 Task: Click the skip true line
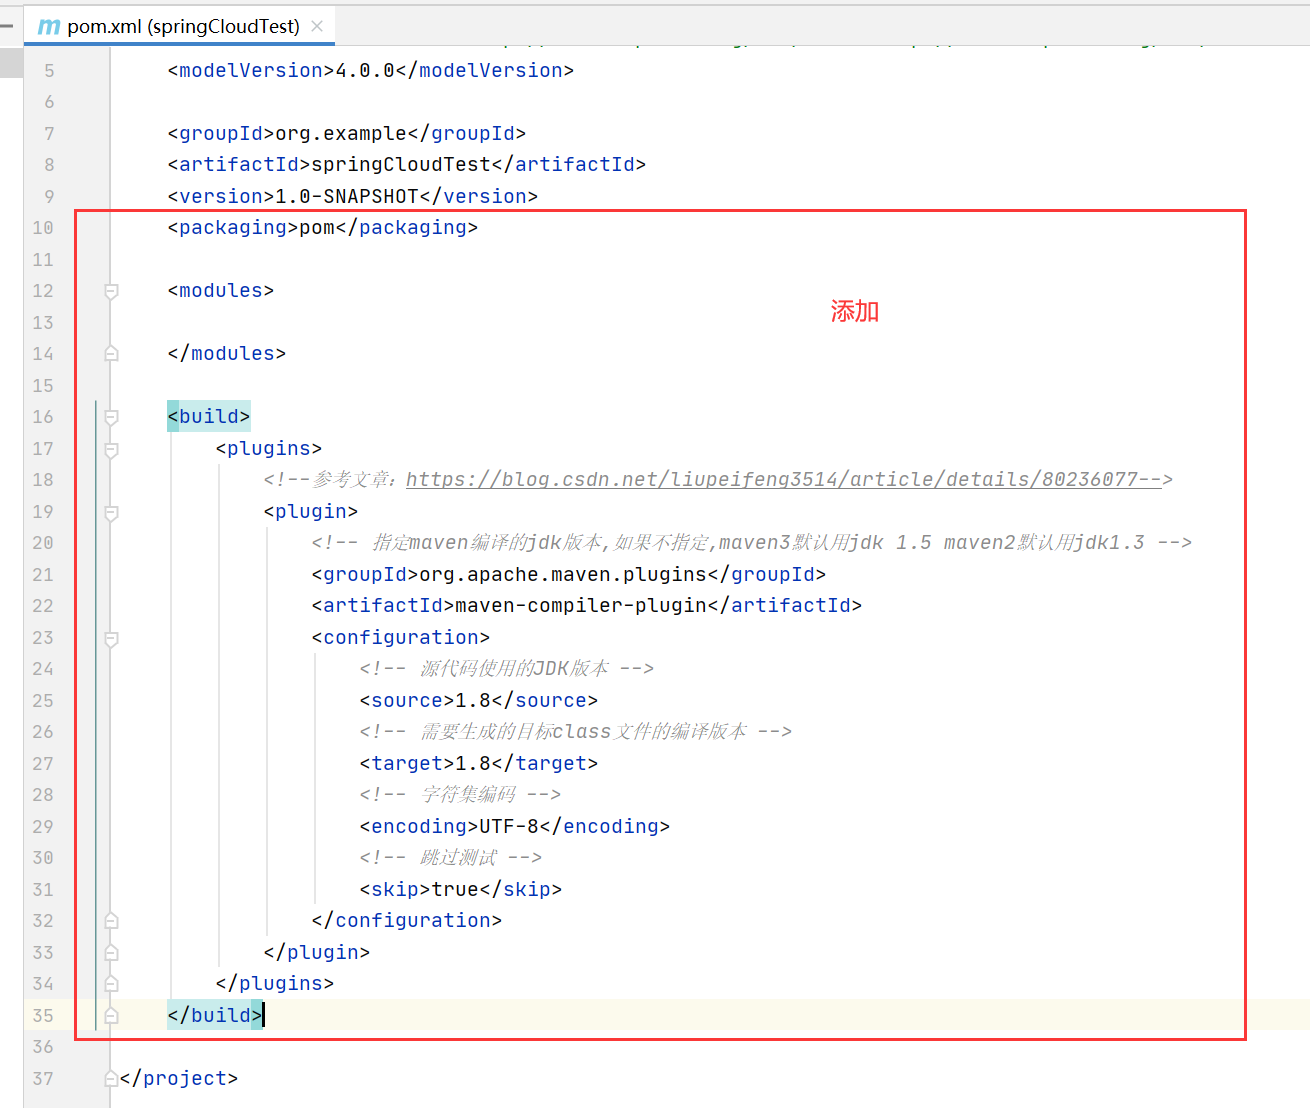click(461, 890)
